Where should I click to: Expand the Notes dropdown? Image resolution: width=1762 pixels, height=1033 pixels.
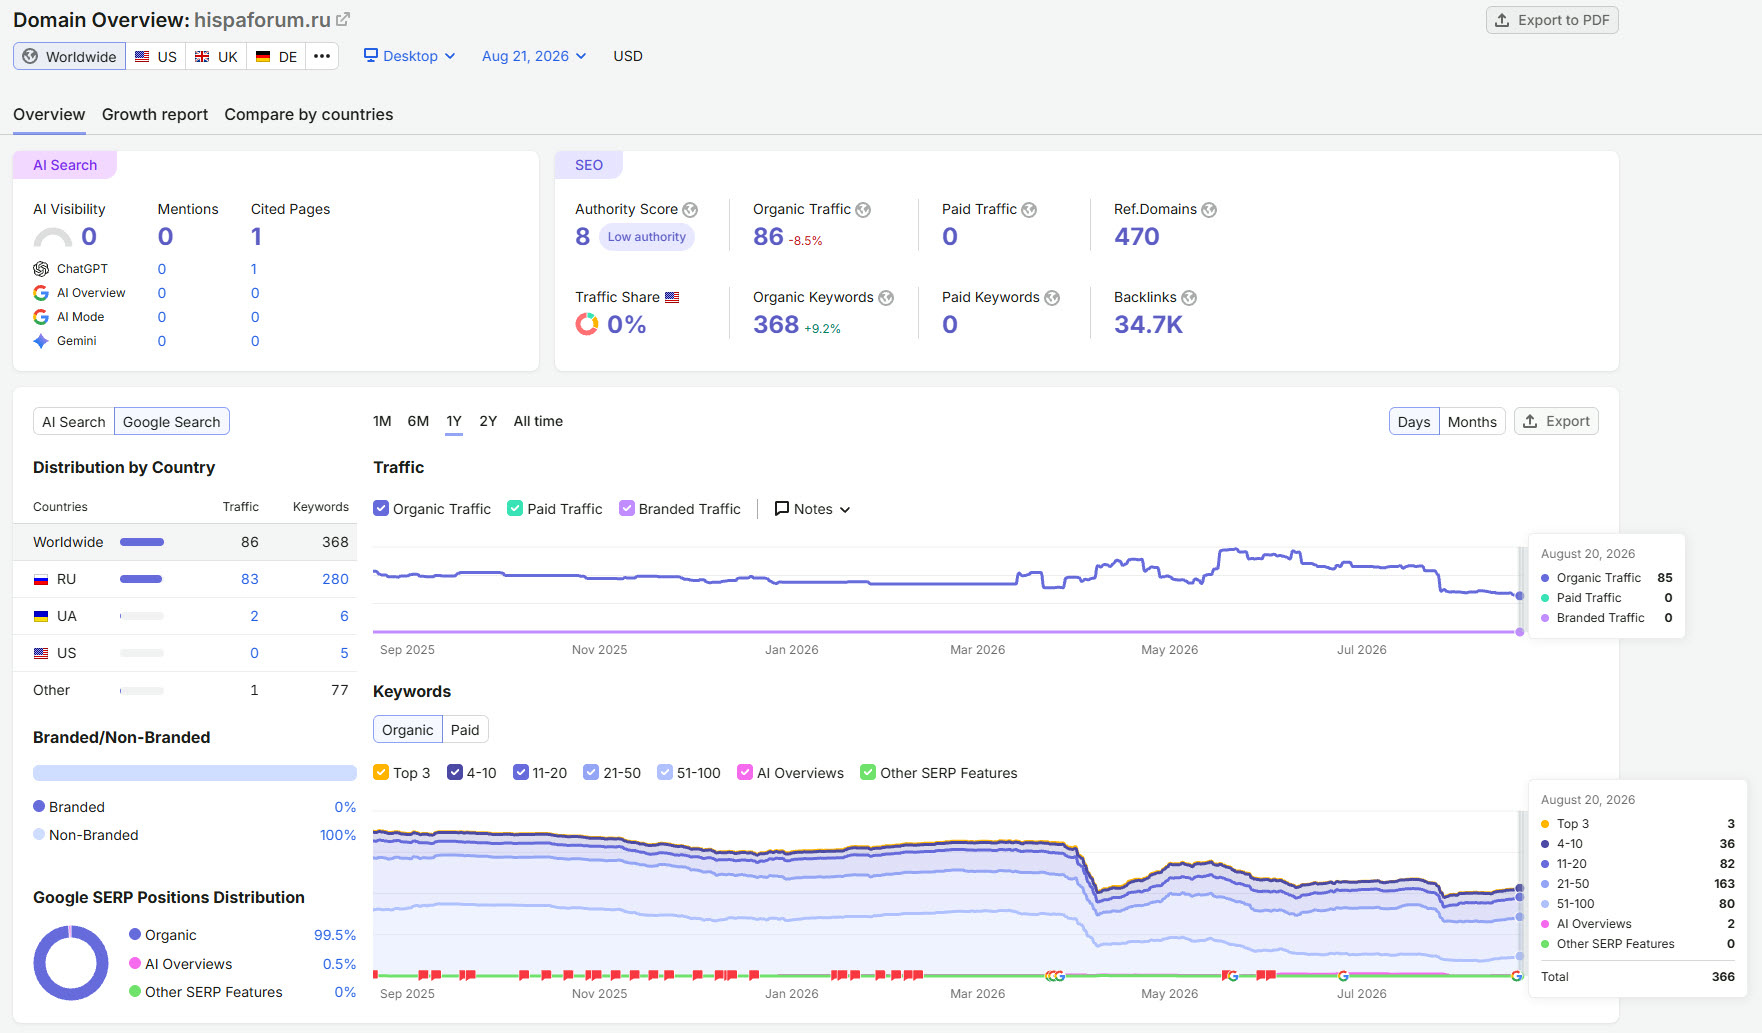click(813, 509)
